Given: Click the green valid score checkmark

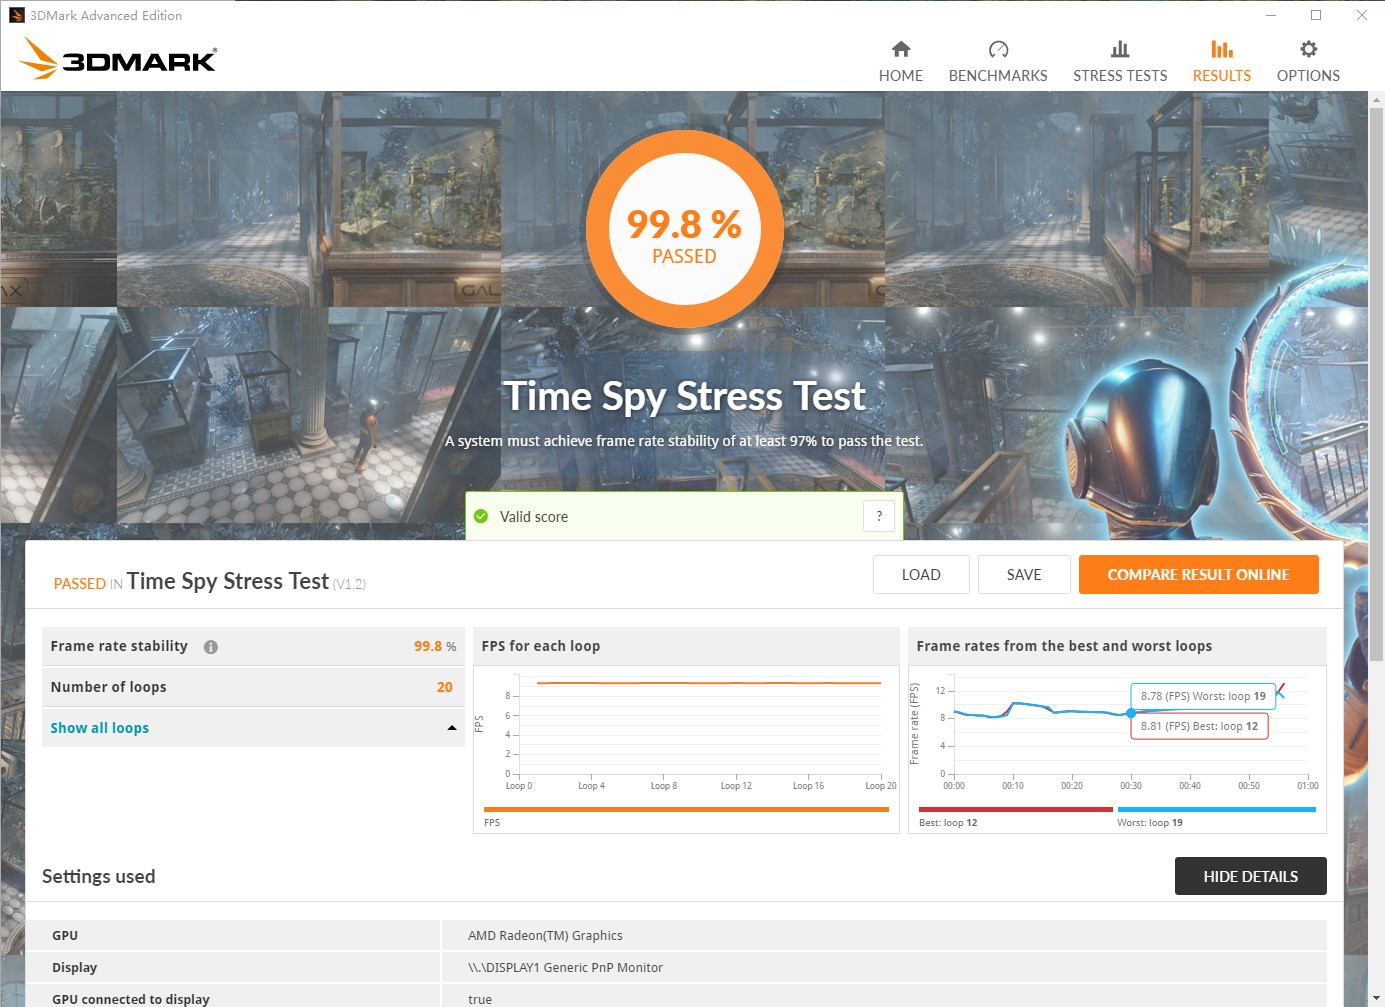Looking at the screenshot, I should pos(481,516).
